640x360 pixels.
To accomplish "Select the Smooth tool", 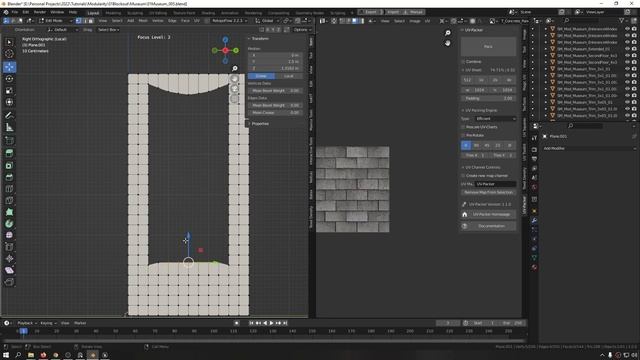I will pyautogui.click(x=9, y=235).
